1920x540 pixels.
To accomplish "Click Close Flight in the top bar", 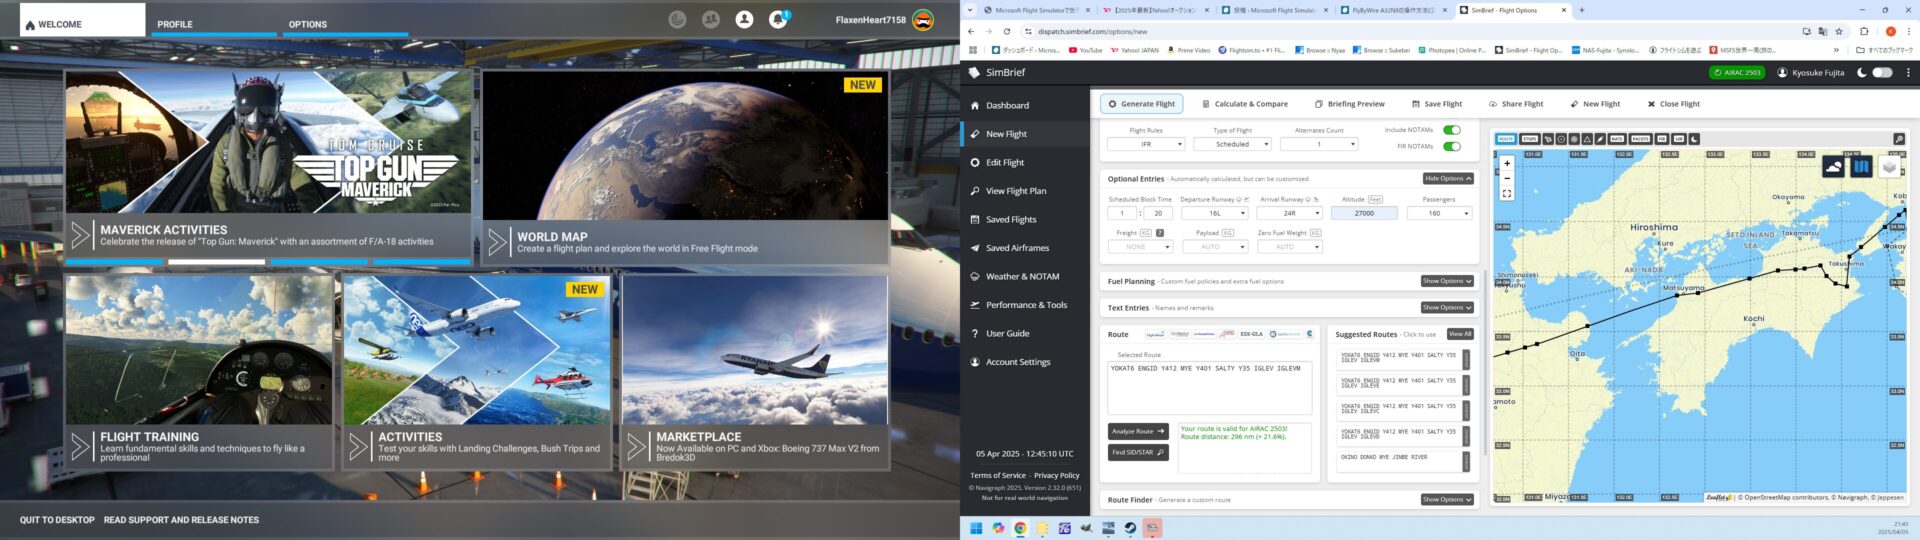I will pos(1674,104).
